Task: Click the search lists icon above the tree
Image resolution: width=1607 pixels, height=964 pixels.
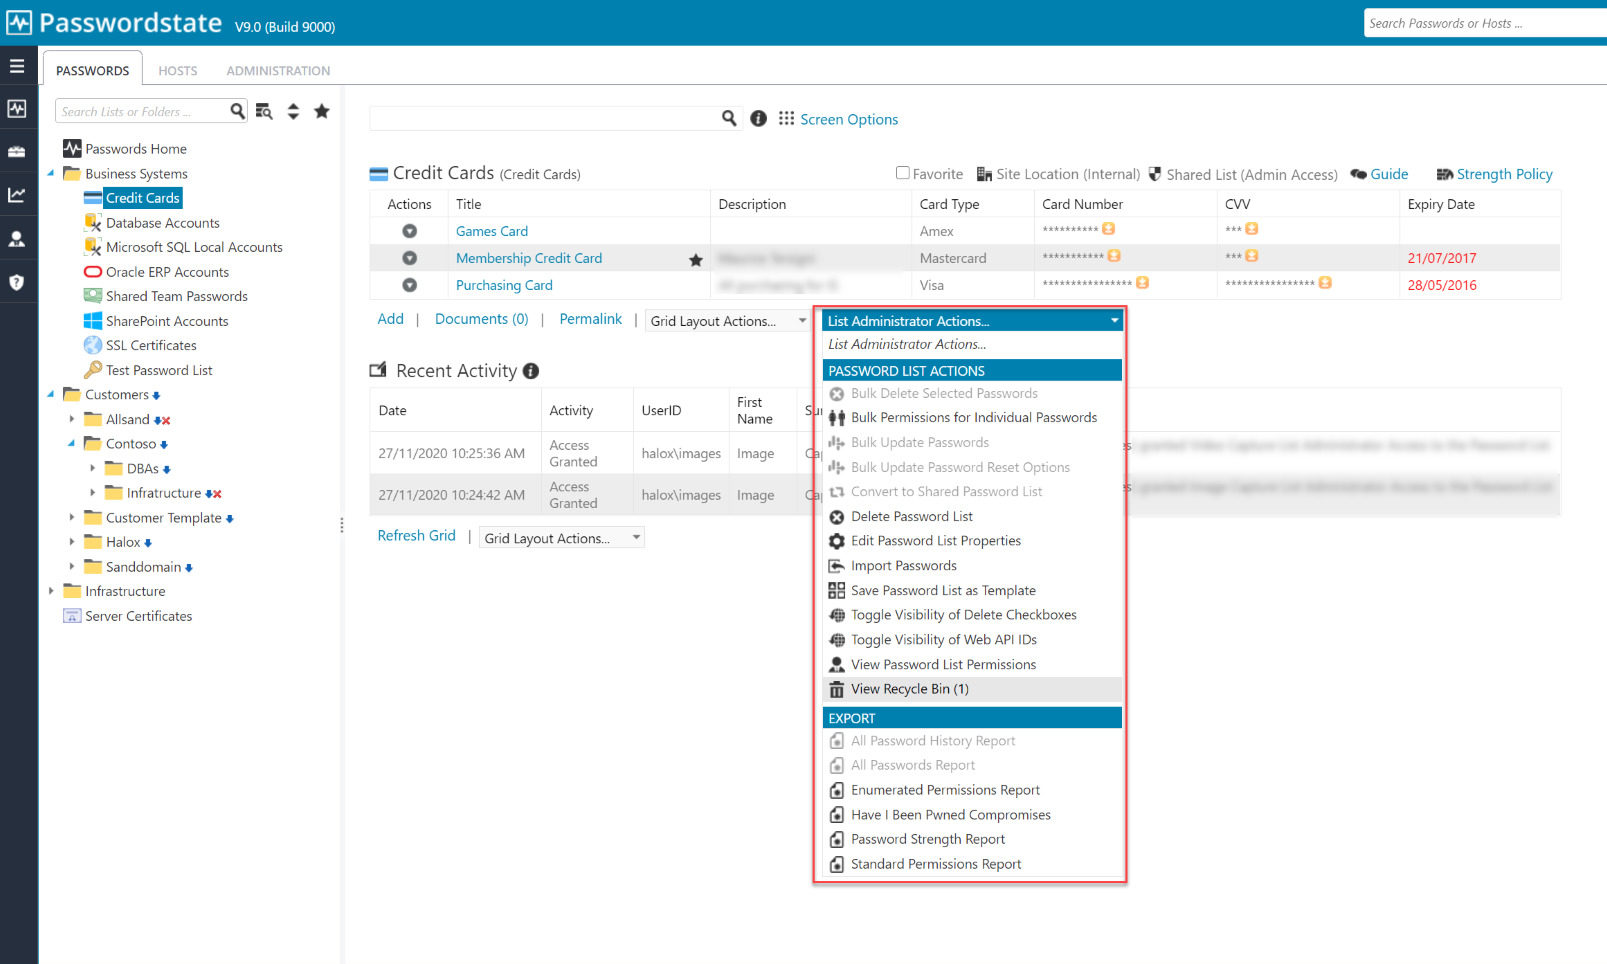Action: click(262, 111)
